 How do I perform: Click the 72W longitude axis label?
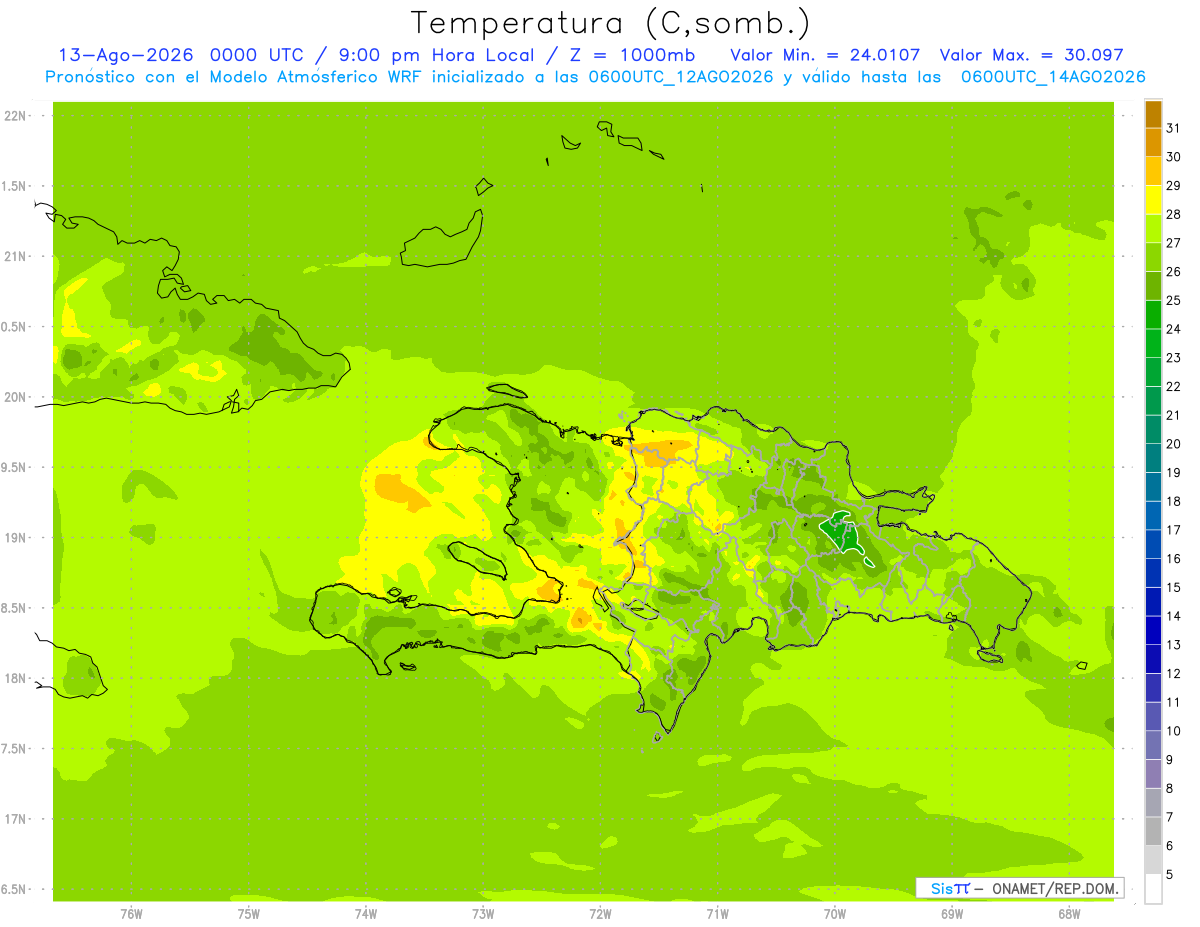click(x=600, y=914)
